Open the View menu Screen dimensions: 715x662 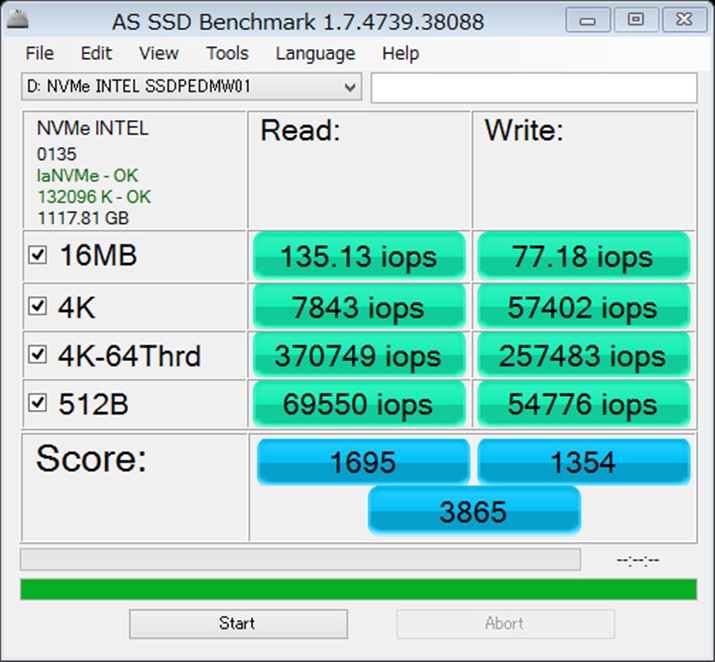coord(159,54)
